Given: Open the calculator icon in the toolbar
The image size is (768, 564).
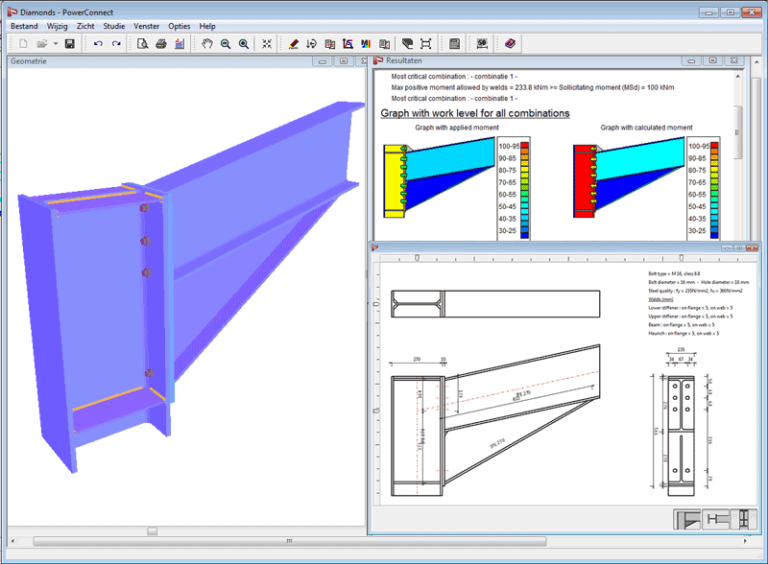Looking at the screenshot, I should coord(454,44).
